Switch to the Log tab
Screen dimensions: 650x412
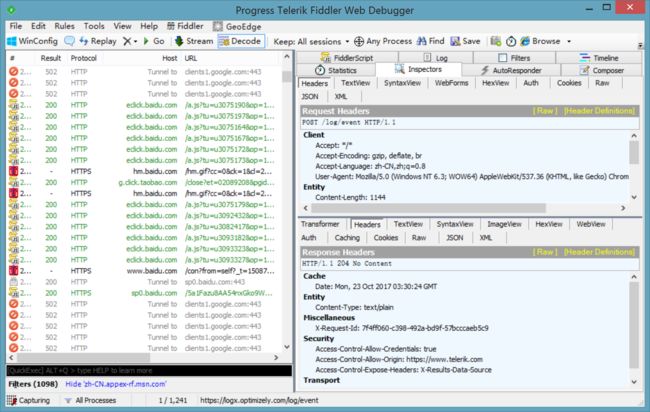pos(435,58)
